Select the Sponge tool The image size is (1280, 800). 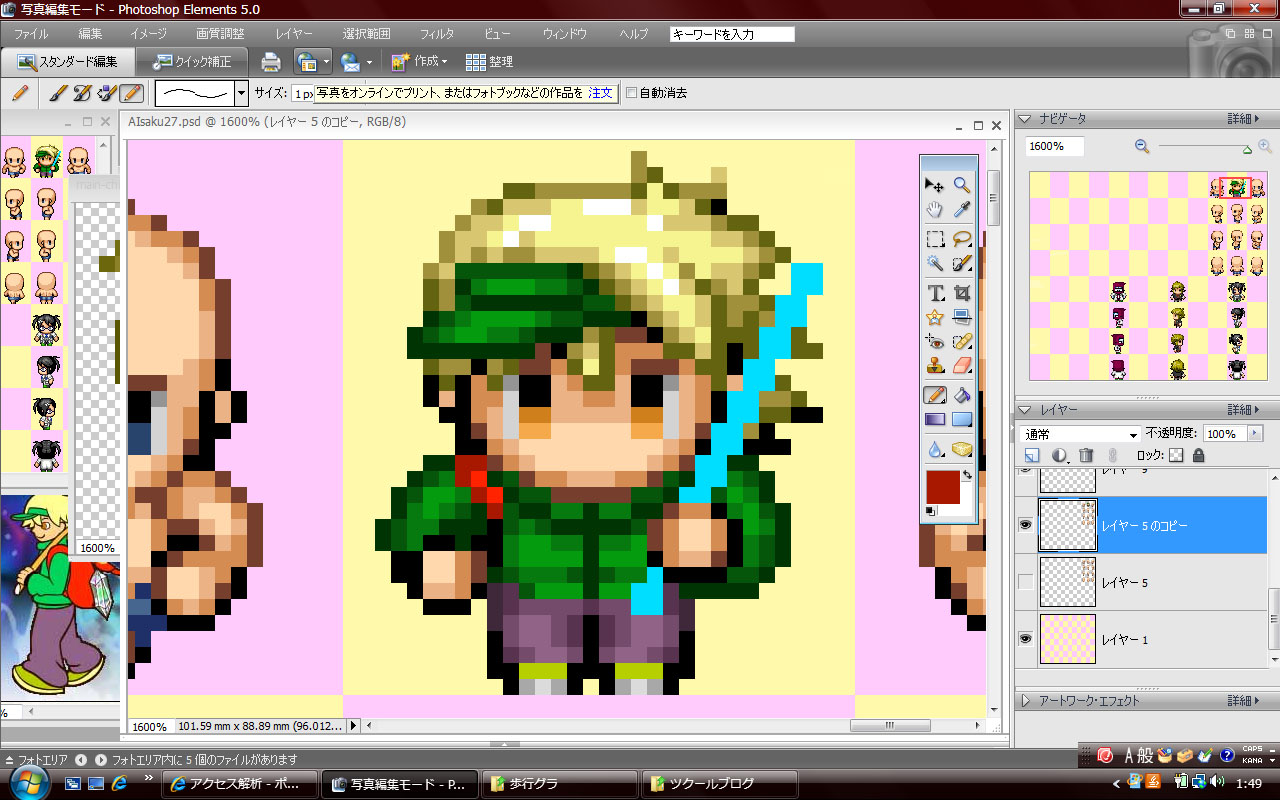pyautogui.click(x=962, y=449)
